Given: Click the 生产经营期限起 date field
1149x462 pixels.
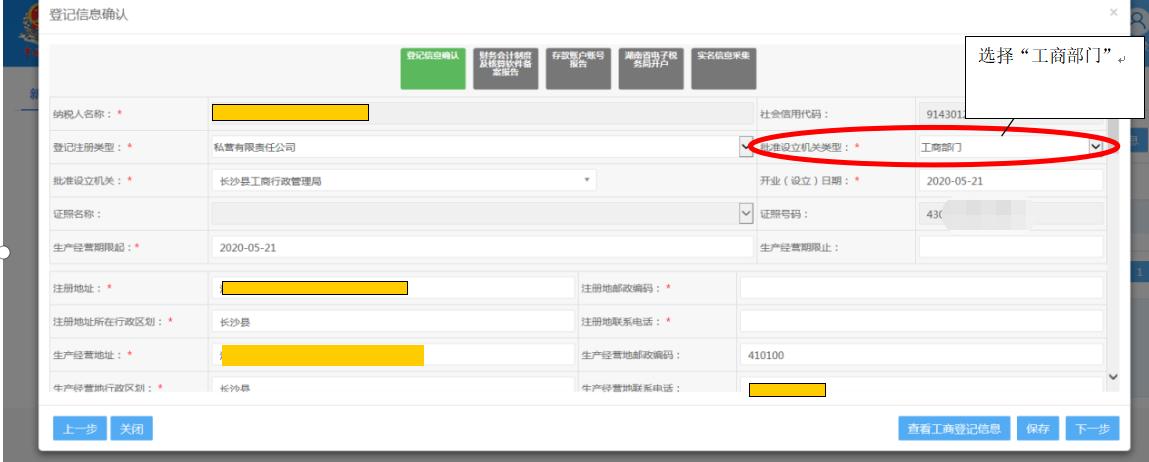Looking at the screenshot, I should pyautogui.click(x=482, y=247).
